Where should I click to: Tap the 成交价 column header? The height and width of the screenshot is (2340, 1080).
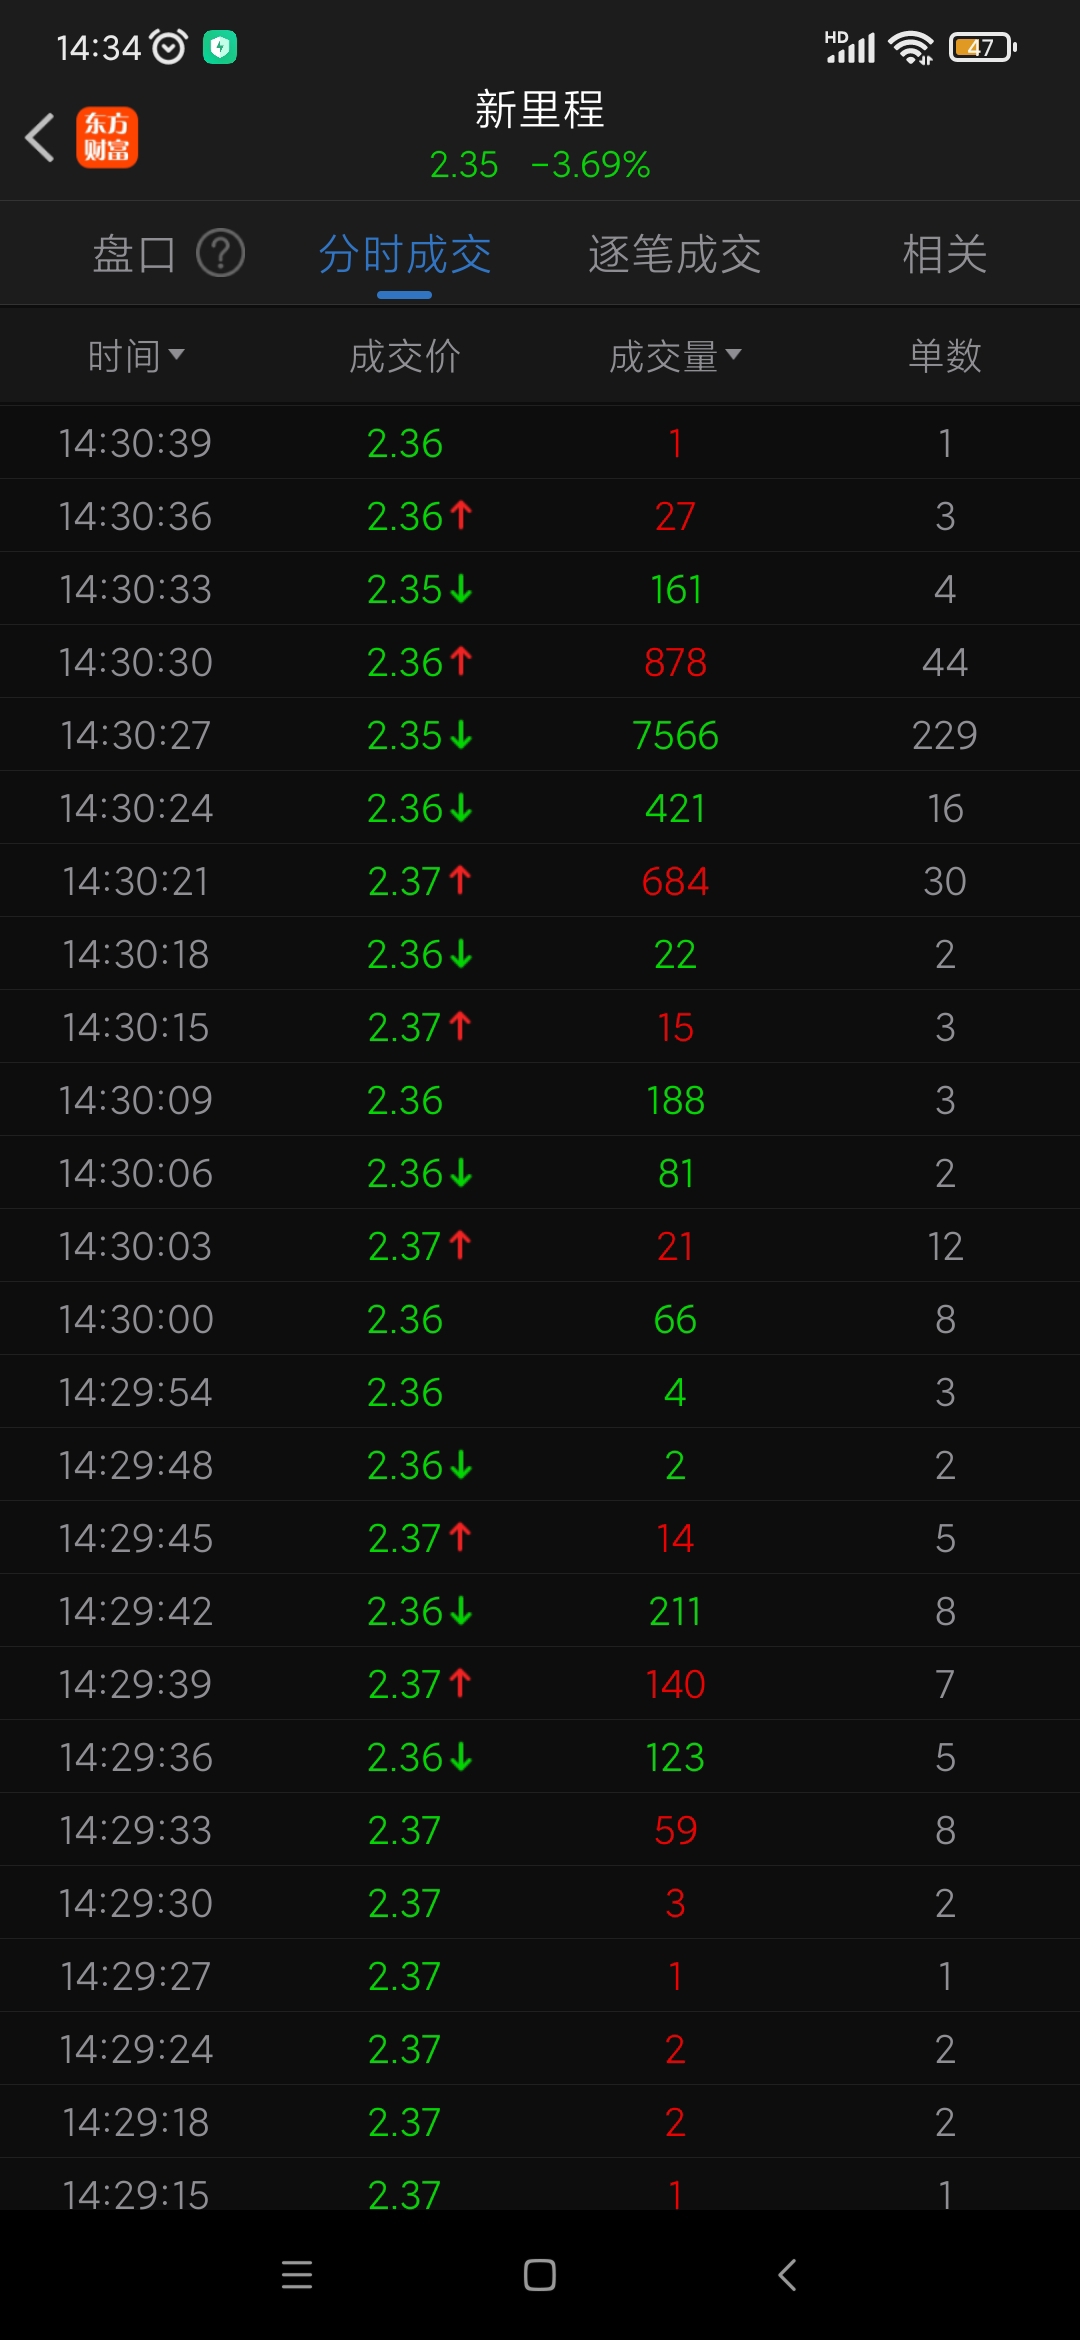click(405, 355)
